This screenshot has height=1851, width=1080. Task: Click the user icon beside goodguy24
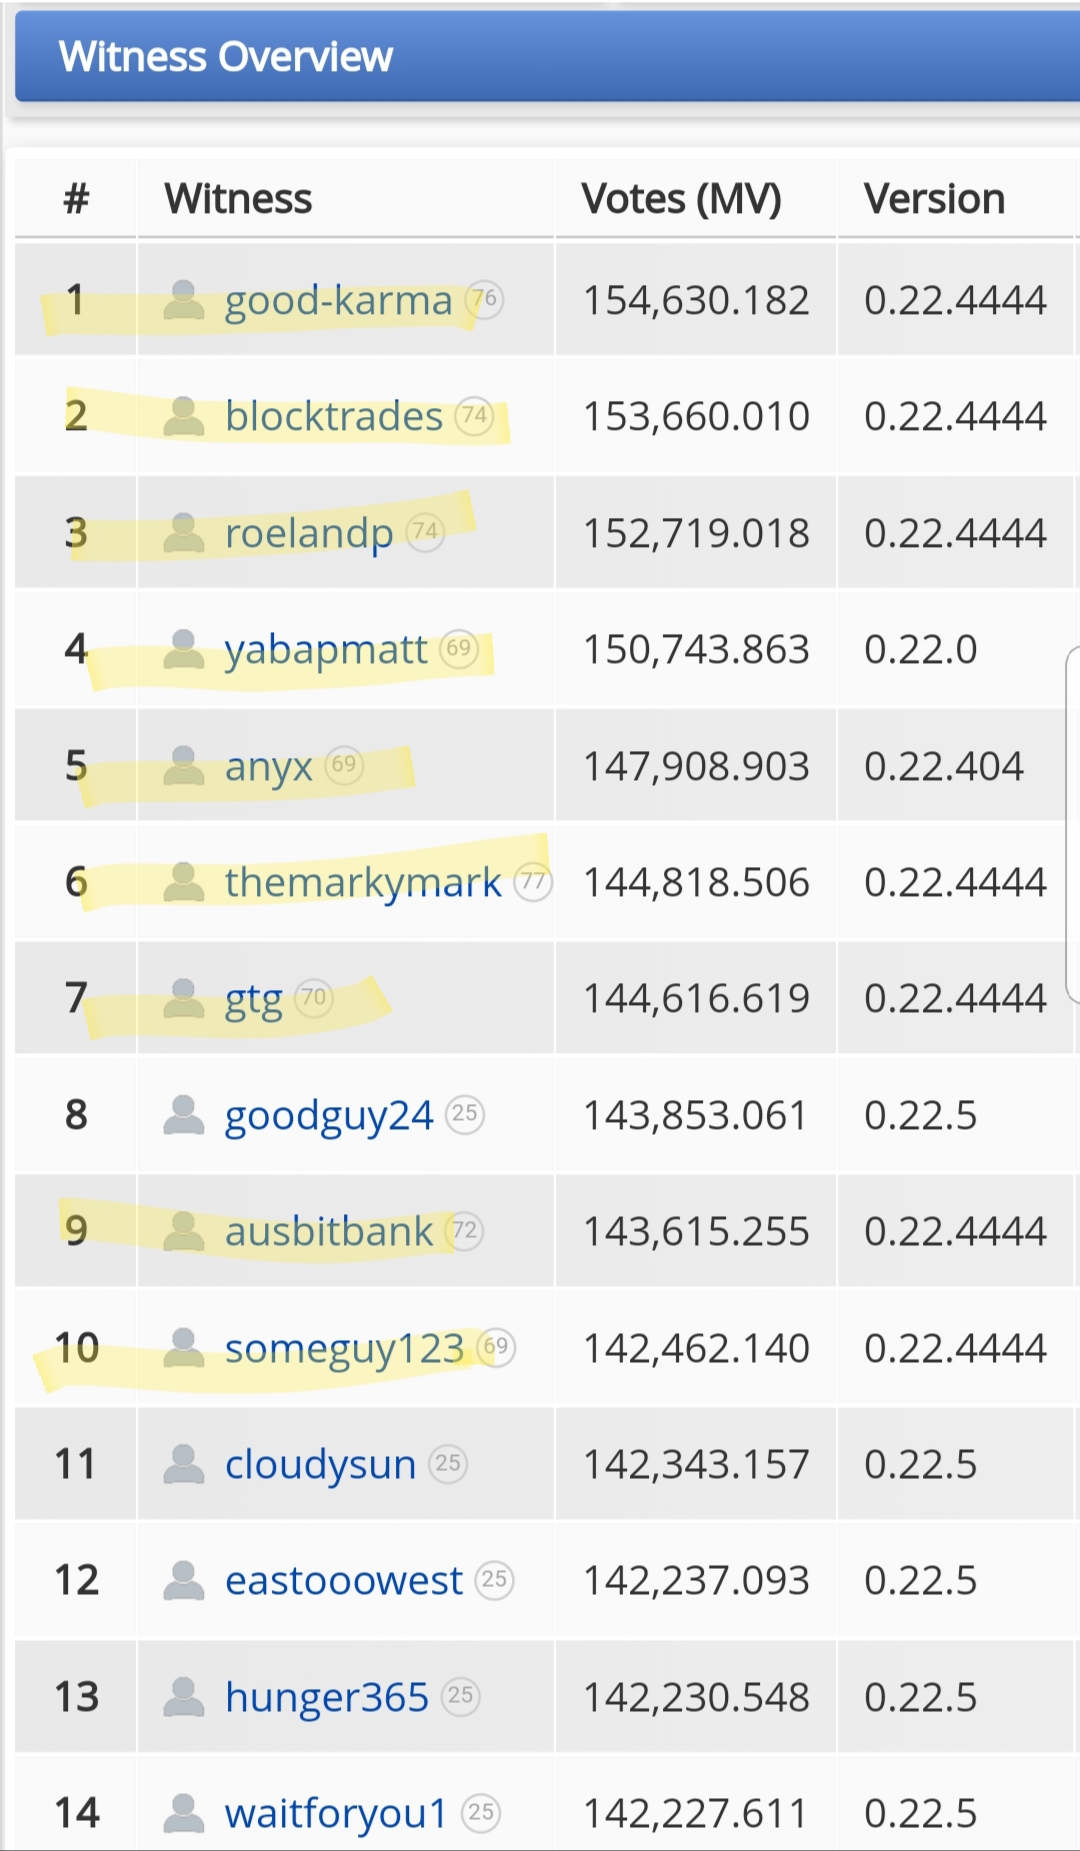(x=184, y=1115)
